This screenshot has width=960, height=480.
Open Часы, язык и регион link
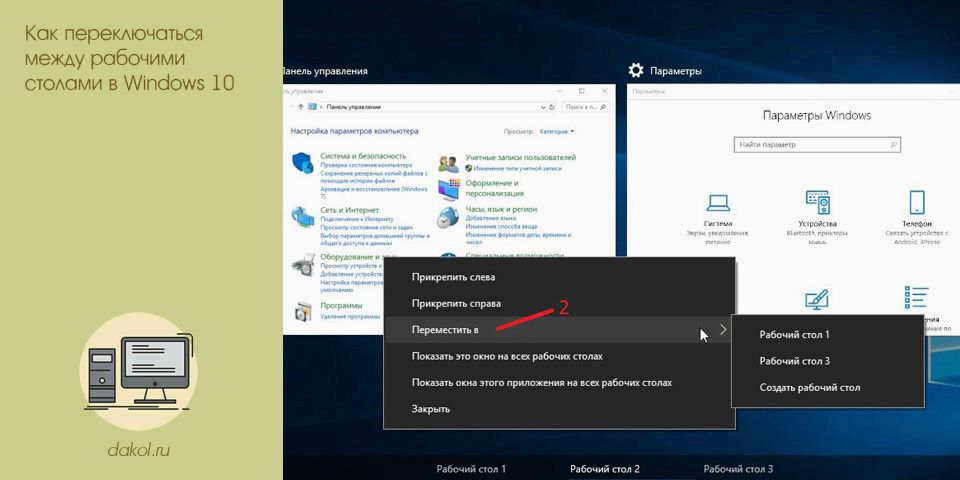coord(501,209)
